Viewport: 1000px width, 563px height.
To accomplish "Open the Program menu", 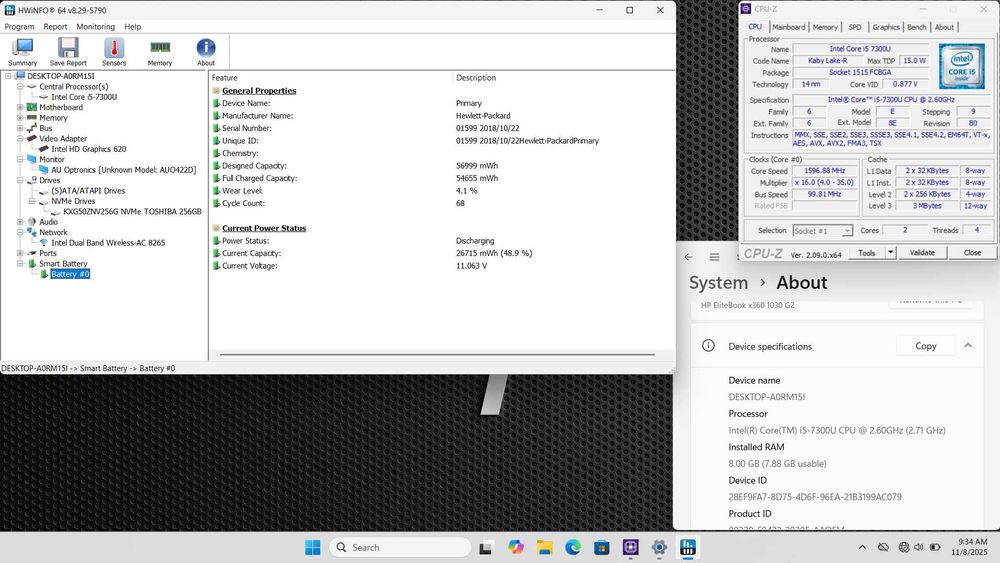I will (x=19, y=27).
